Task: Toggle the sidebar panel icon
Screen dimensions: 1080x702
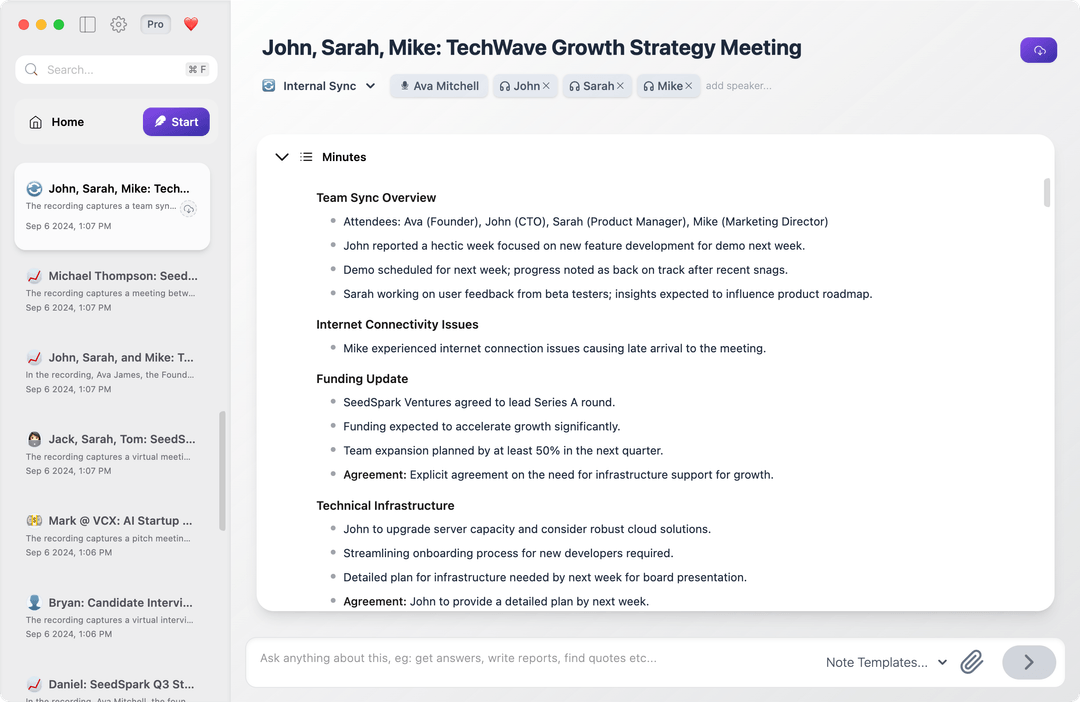Action: (87, 24)
